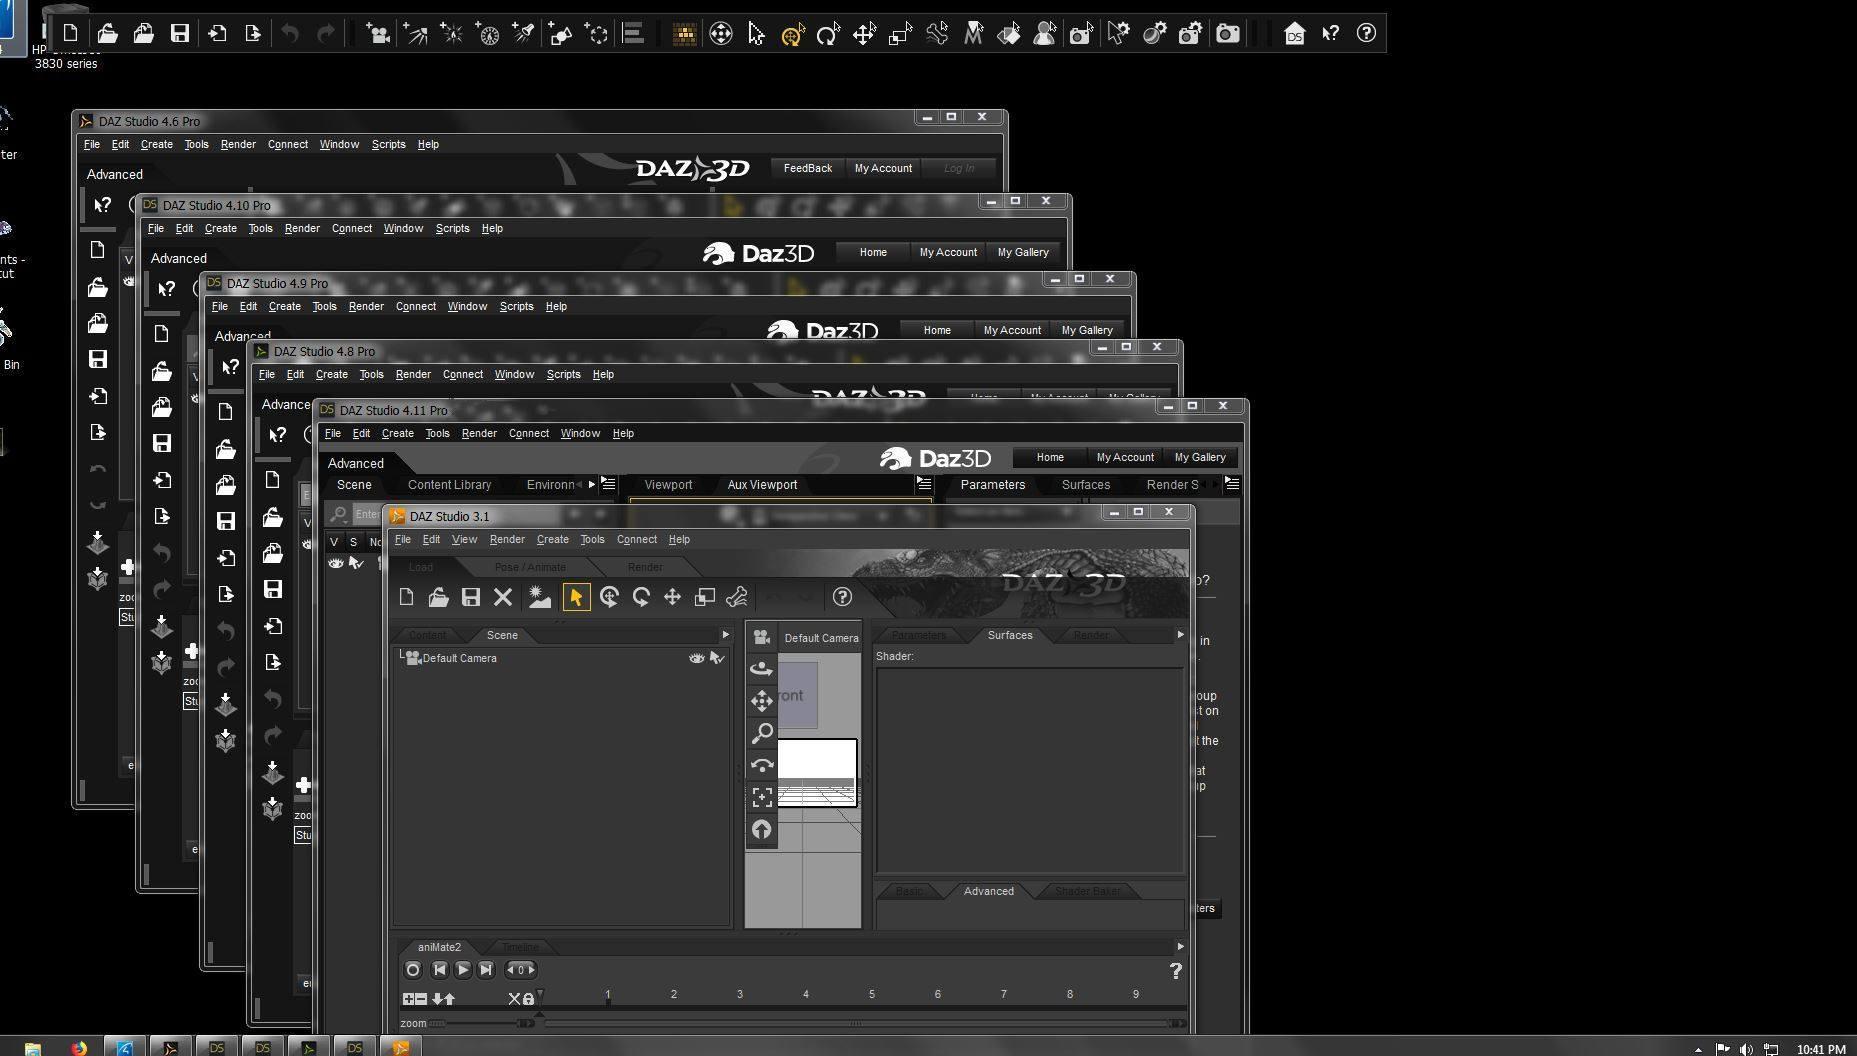This screenshot has width=1857, height=1056.
Task: Click the Home button in DAZ Studio 4.11 Pro
Action: [x=1050, y=457]
